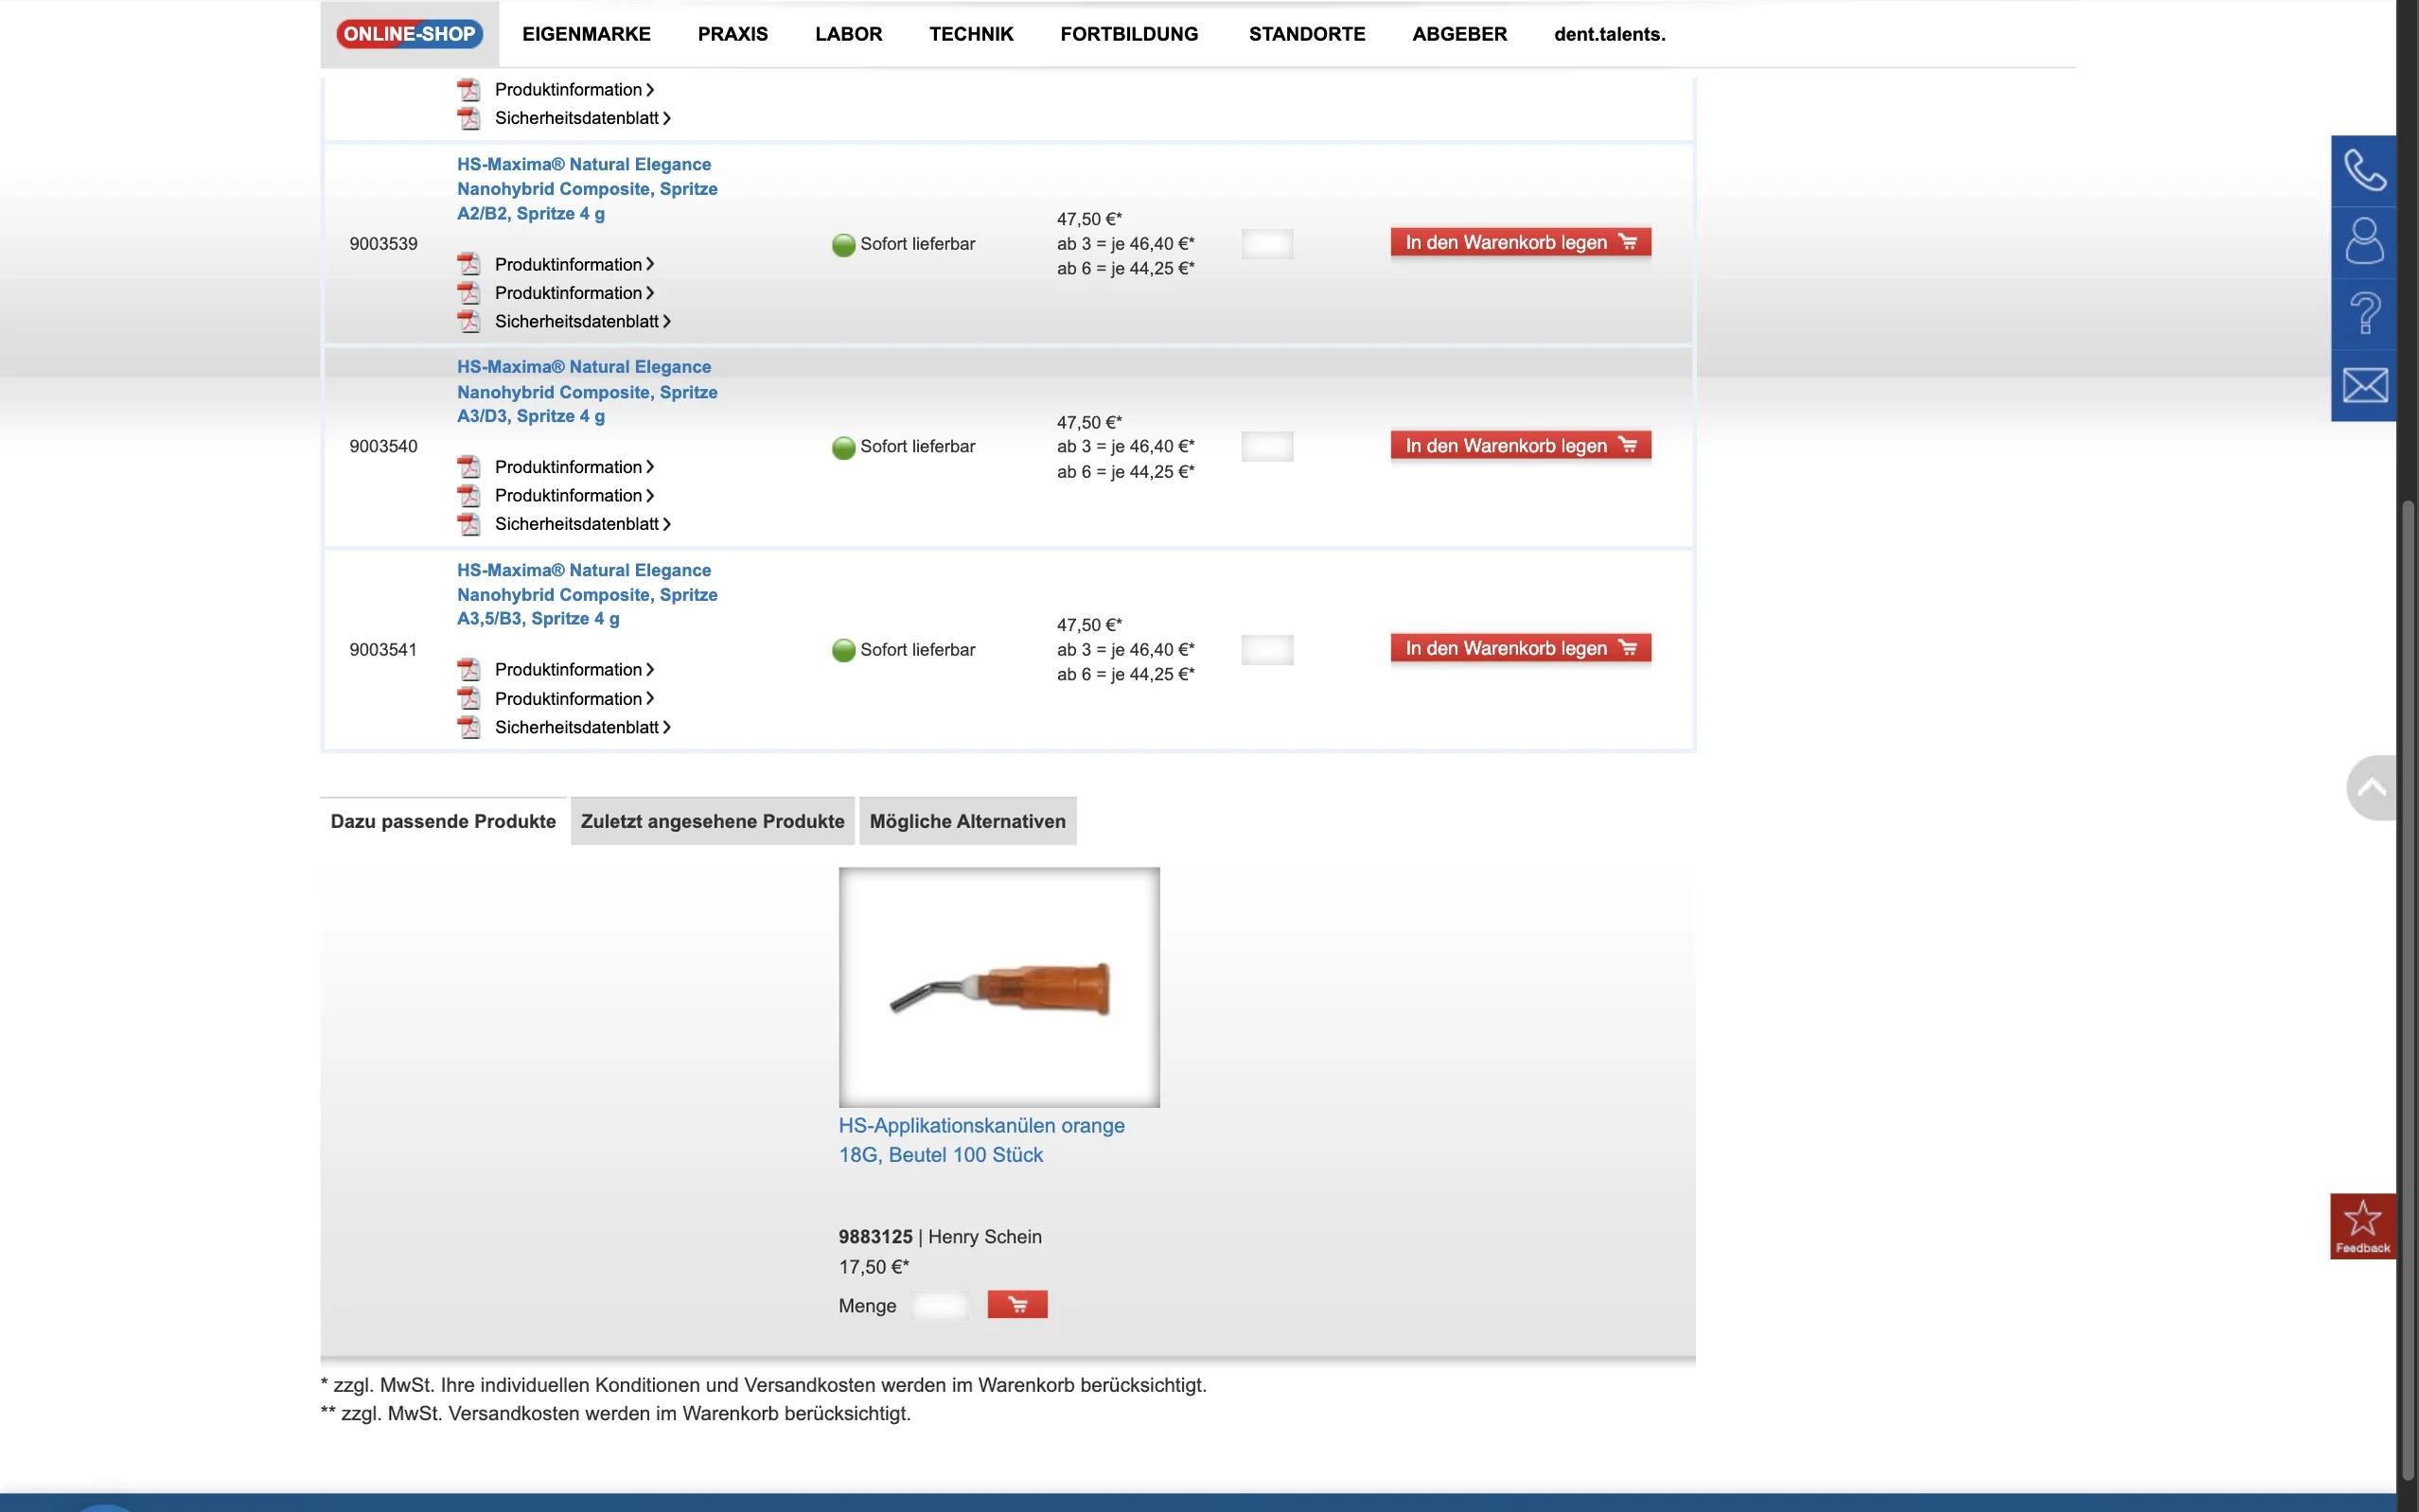Open Sicherheitsdatenblatt PDF icon for 9003539
The width and height of the screenshot is (2419, 1512).
coord(468,321)
